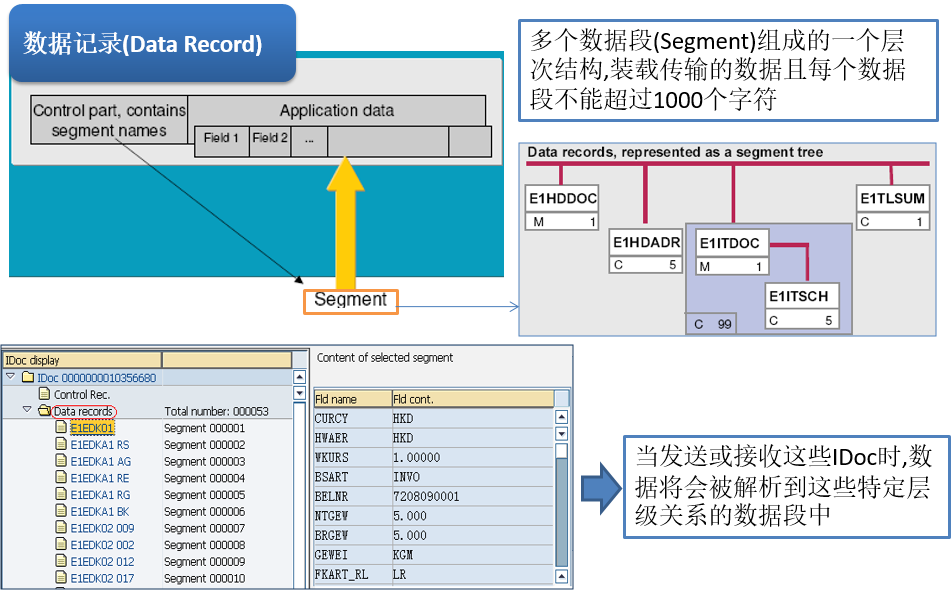The height and width of the screenshot is (594, 952).
Task: Click the Fld cont. column header
Action: pos(430,398)
